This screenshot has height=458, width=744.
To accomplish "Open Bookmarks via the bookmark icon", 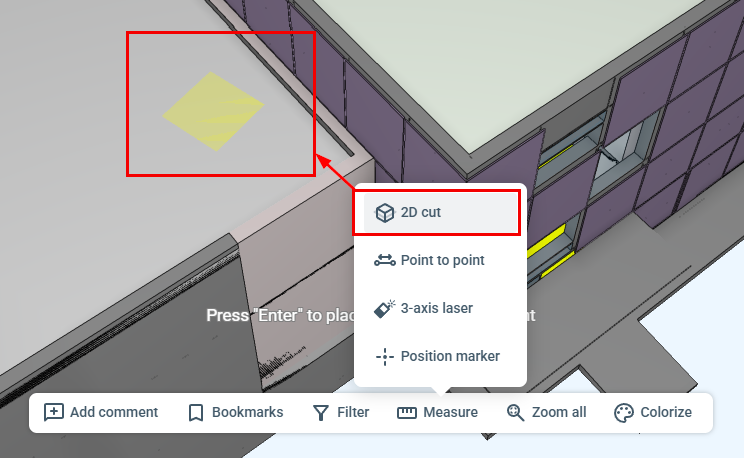I will click(x=195, y=412).
